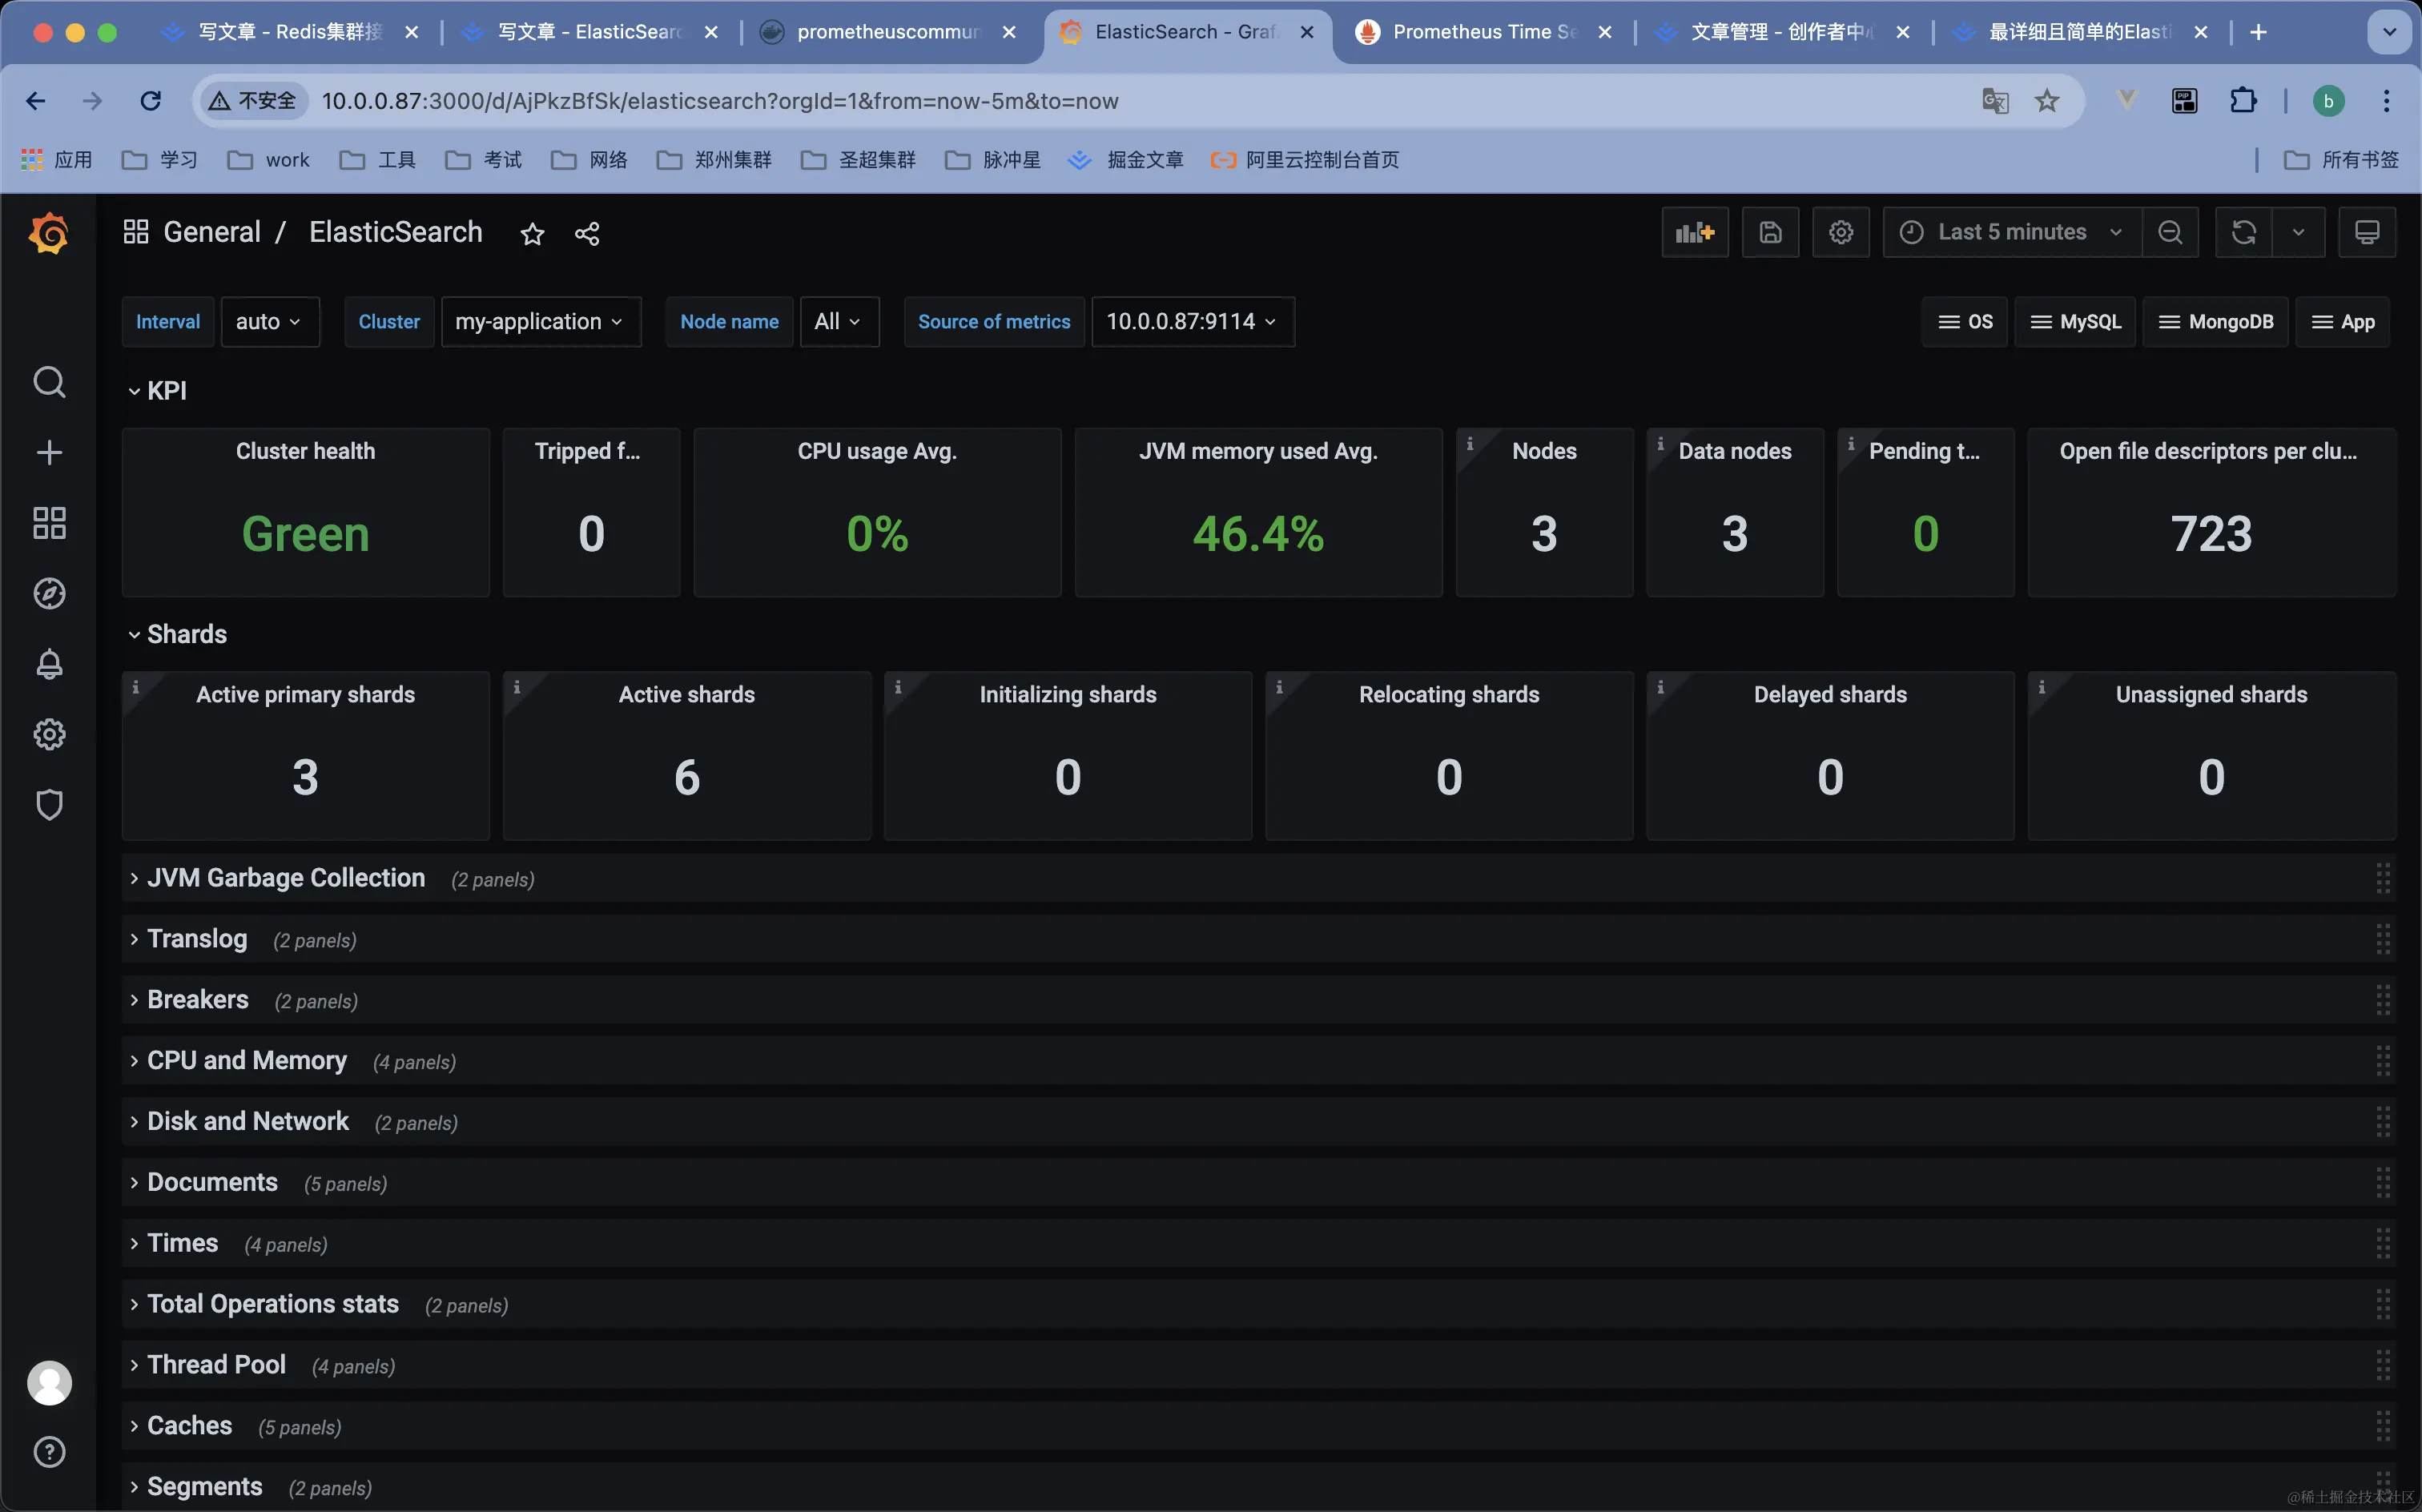Open the Help question mark icon
The image size is (2422, 1512).
49,1452
